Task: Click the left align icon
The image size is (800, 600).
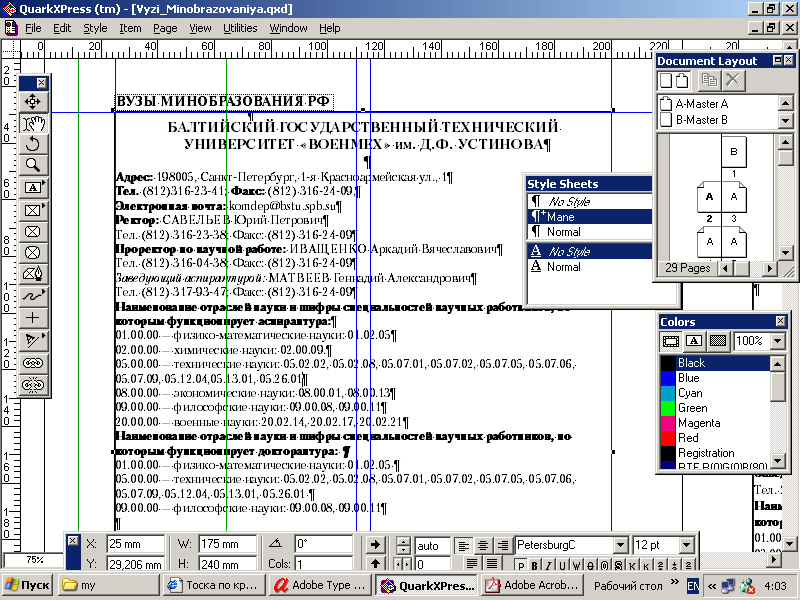Action: [463, 546]
